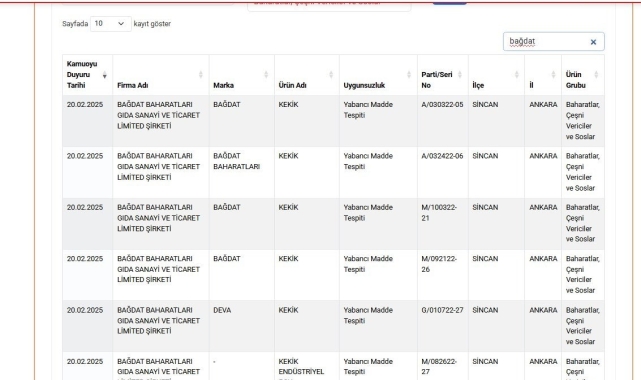
Task: Select row with brand BAĞDAT BAHARATLARI
Action: (333, 172)
